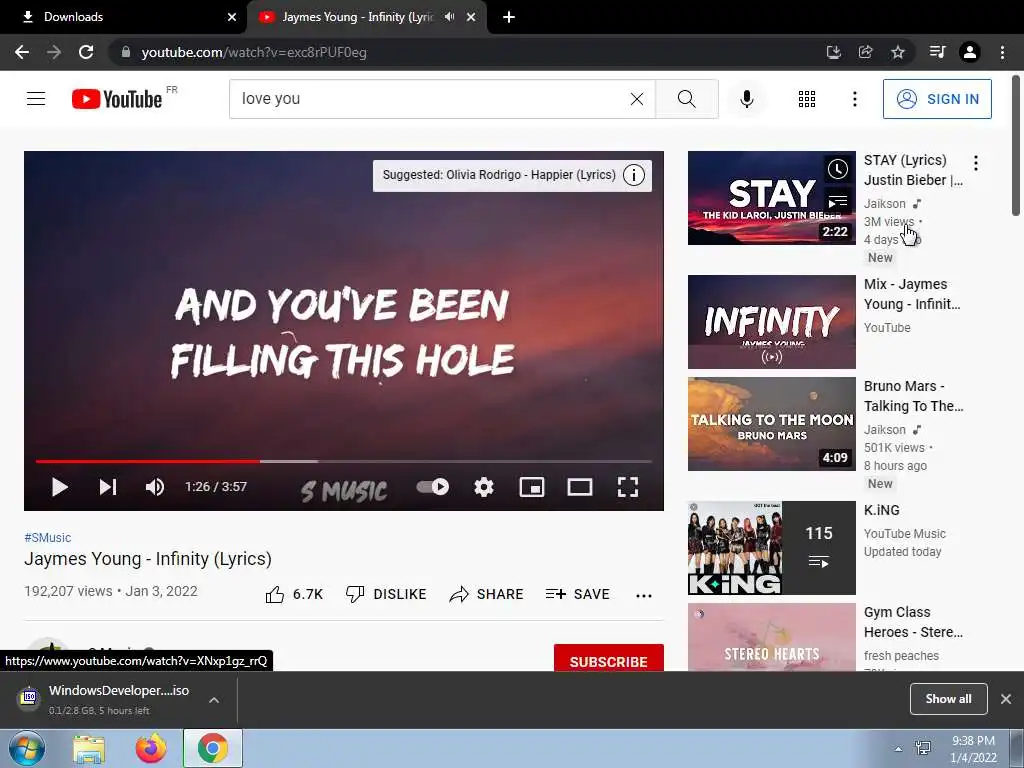Screen dimensions: 1024x768
Task: Bookmark this page with star
Action: click(x=898, y=52)
